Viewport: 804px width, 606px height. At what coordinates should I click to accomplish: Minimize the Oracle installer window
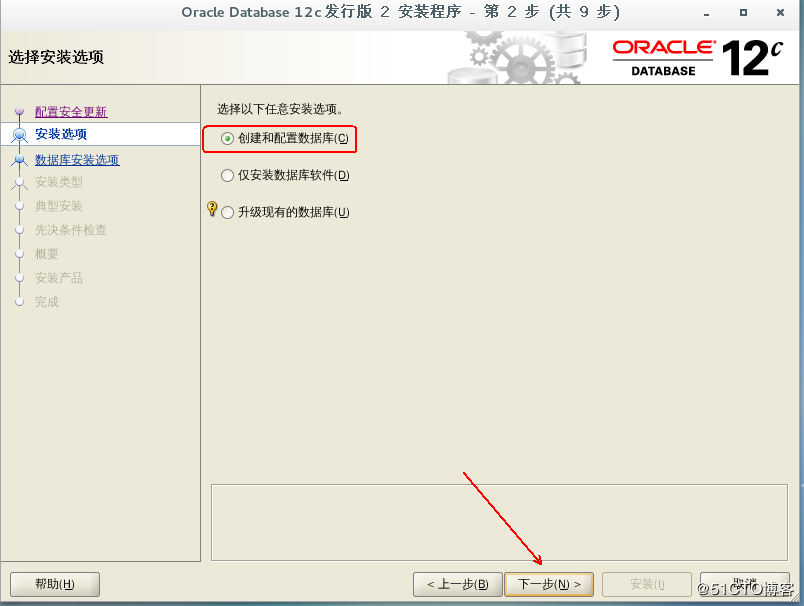click(706, 13)
